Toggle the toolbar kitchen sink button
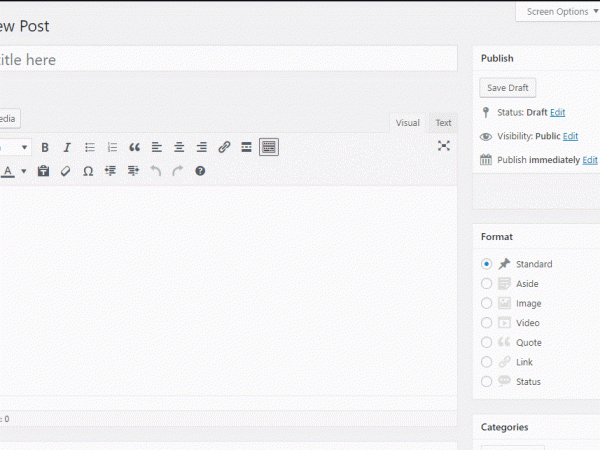The image size is (600, 450). coord(268,147)
